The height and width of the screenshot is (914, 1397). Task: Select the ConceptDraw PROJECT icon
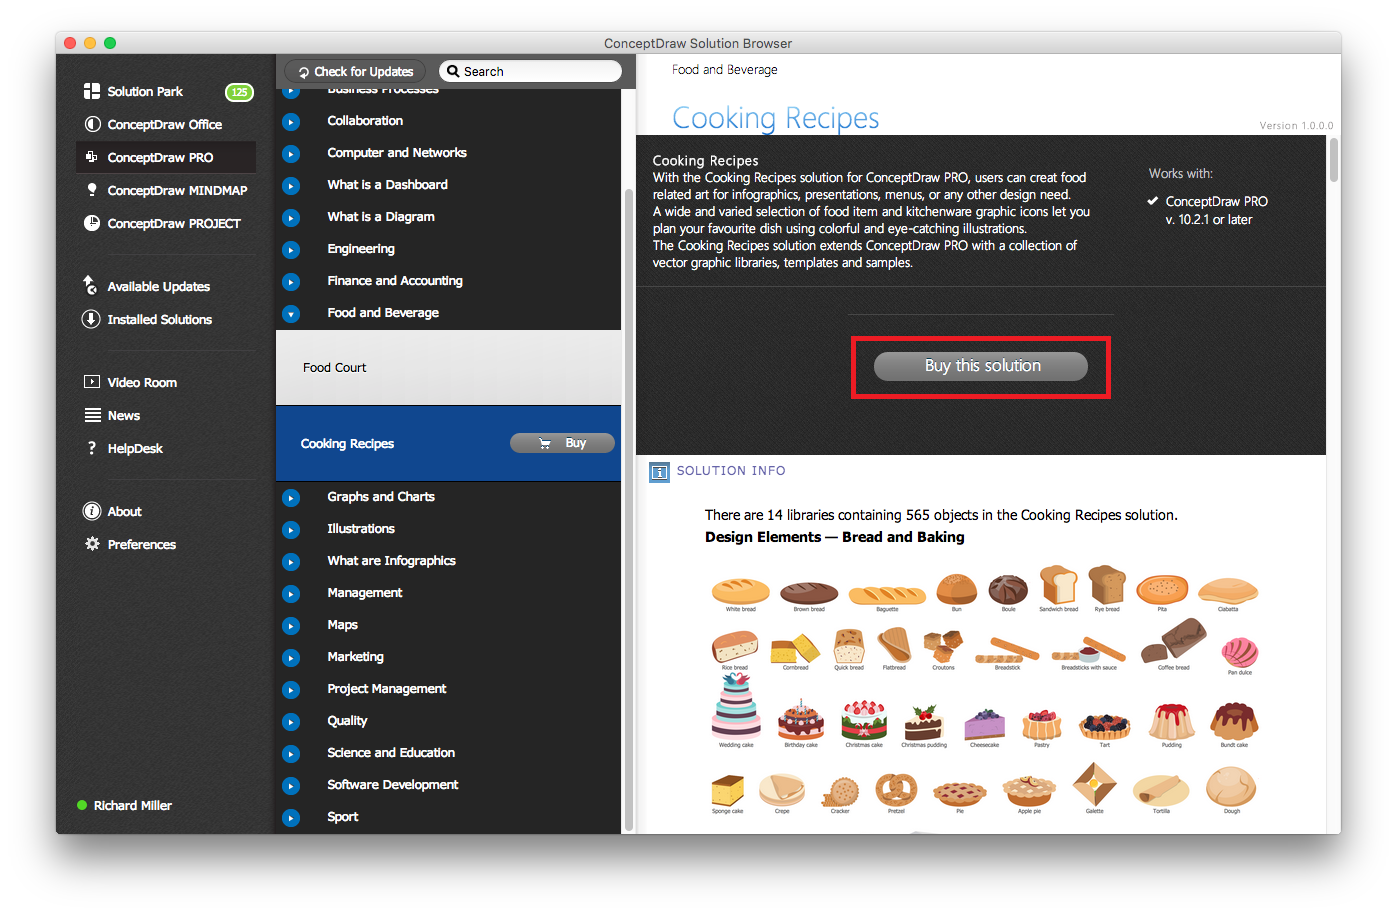[x=92, y=223]
